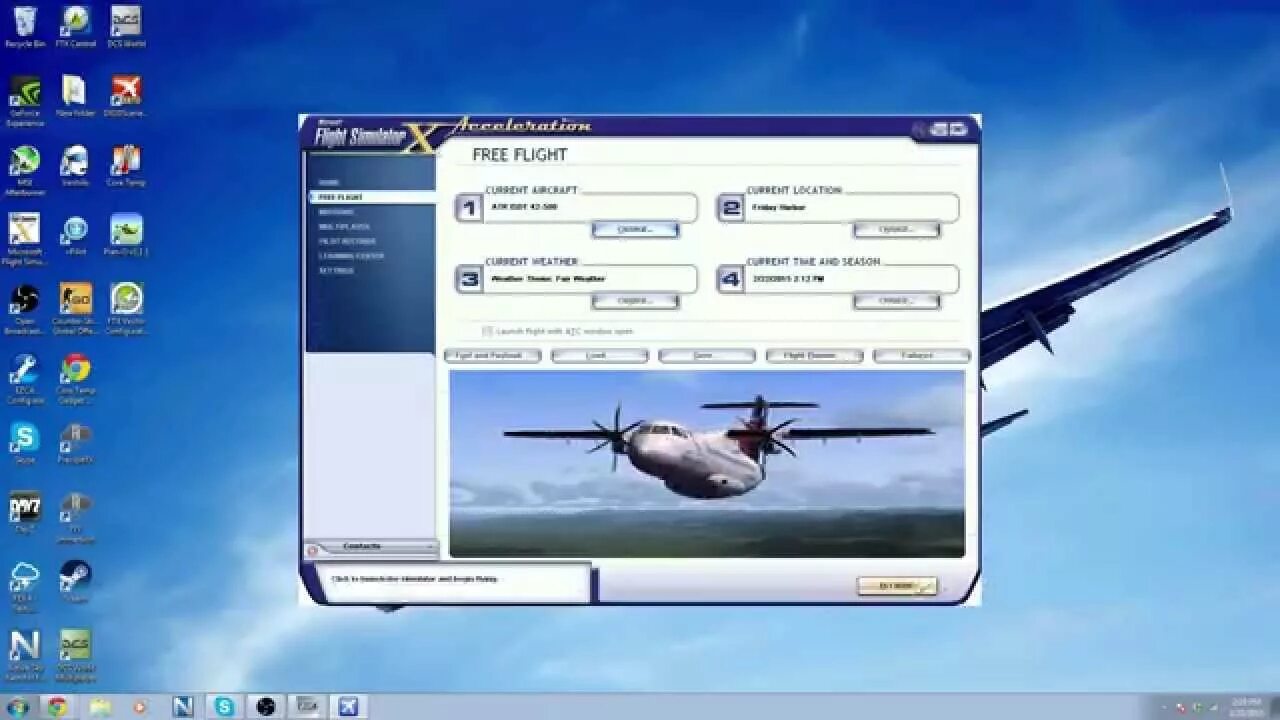Launch Open Broadcaster Software shortcut

pos(25,309)
